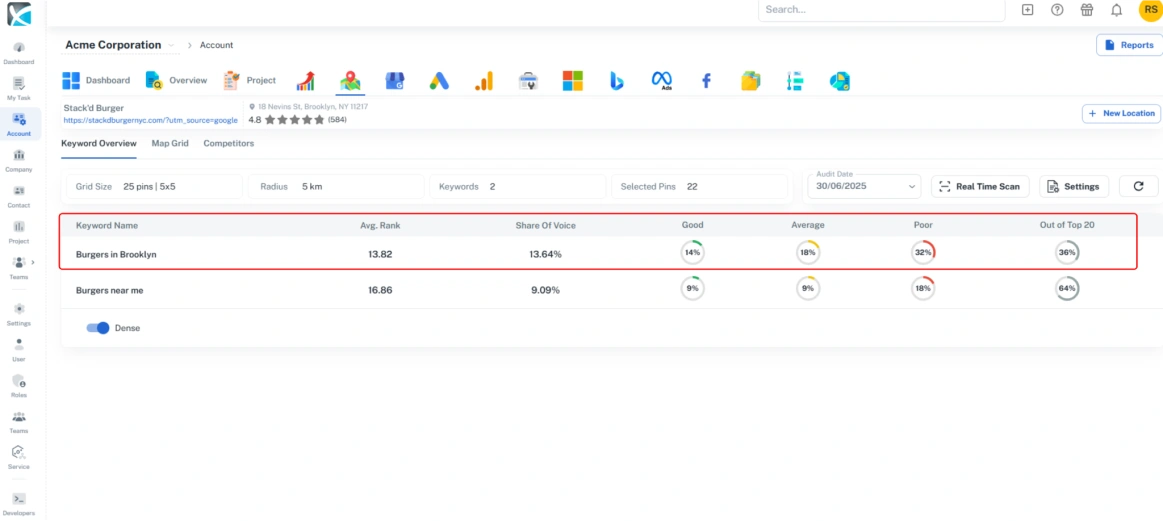The image size is (1163, 521).
Task: Open the Microsoft logo icon
Action: coord(573,81)
